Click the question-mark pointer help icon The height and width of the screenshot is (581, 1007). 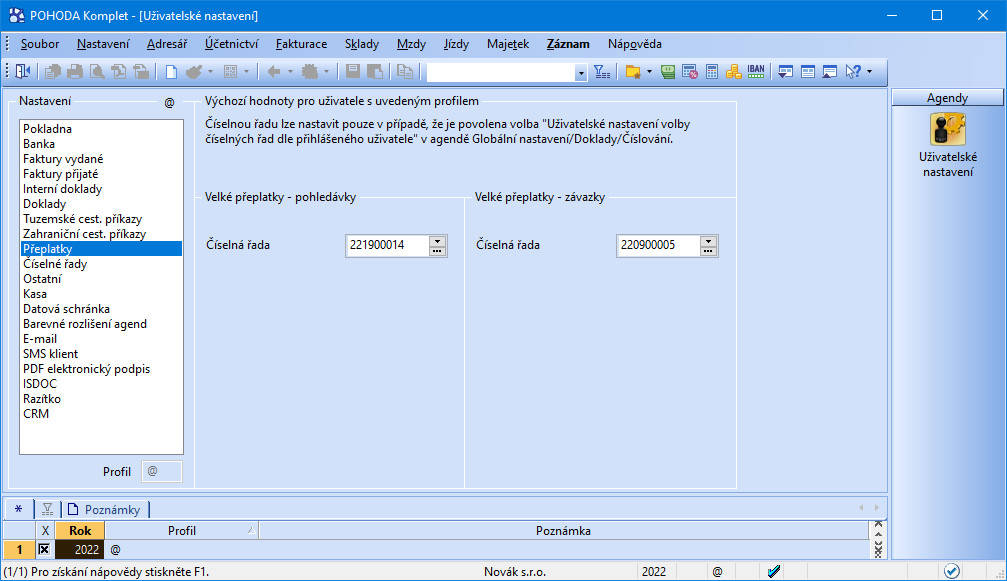click(x=853, y=71)
